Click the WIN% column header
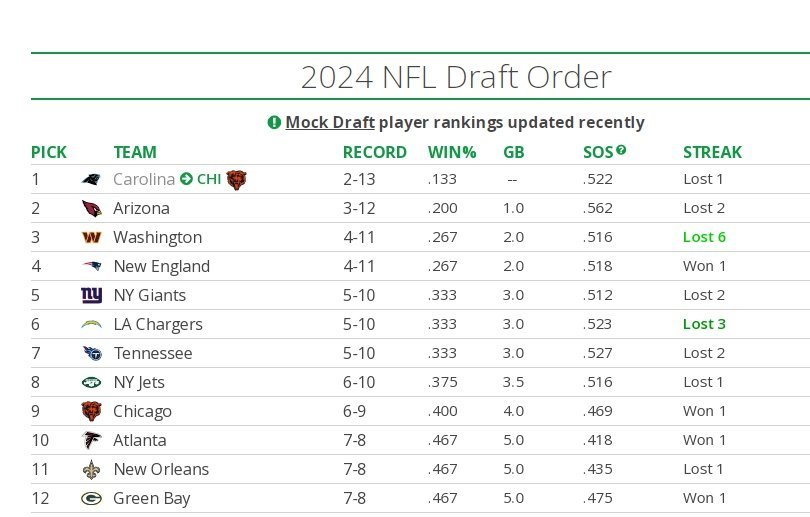Screen dimensions: 810x517 tap(452, 152)
